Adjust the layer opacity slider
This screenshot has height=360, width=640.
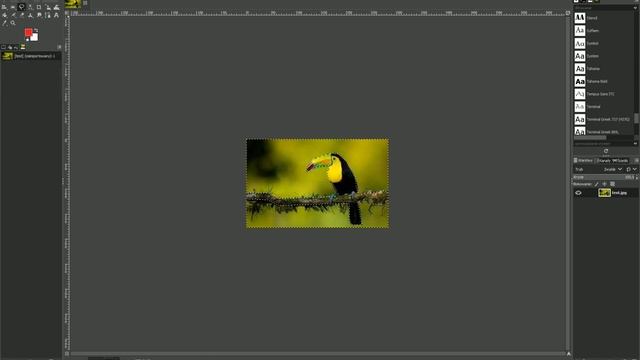point(603,177)
